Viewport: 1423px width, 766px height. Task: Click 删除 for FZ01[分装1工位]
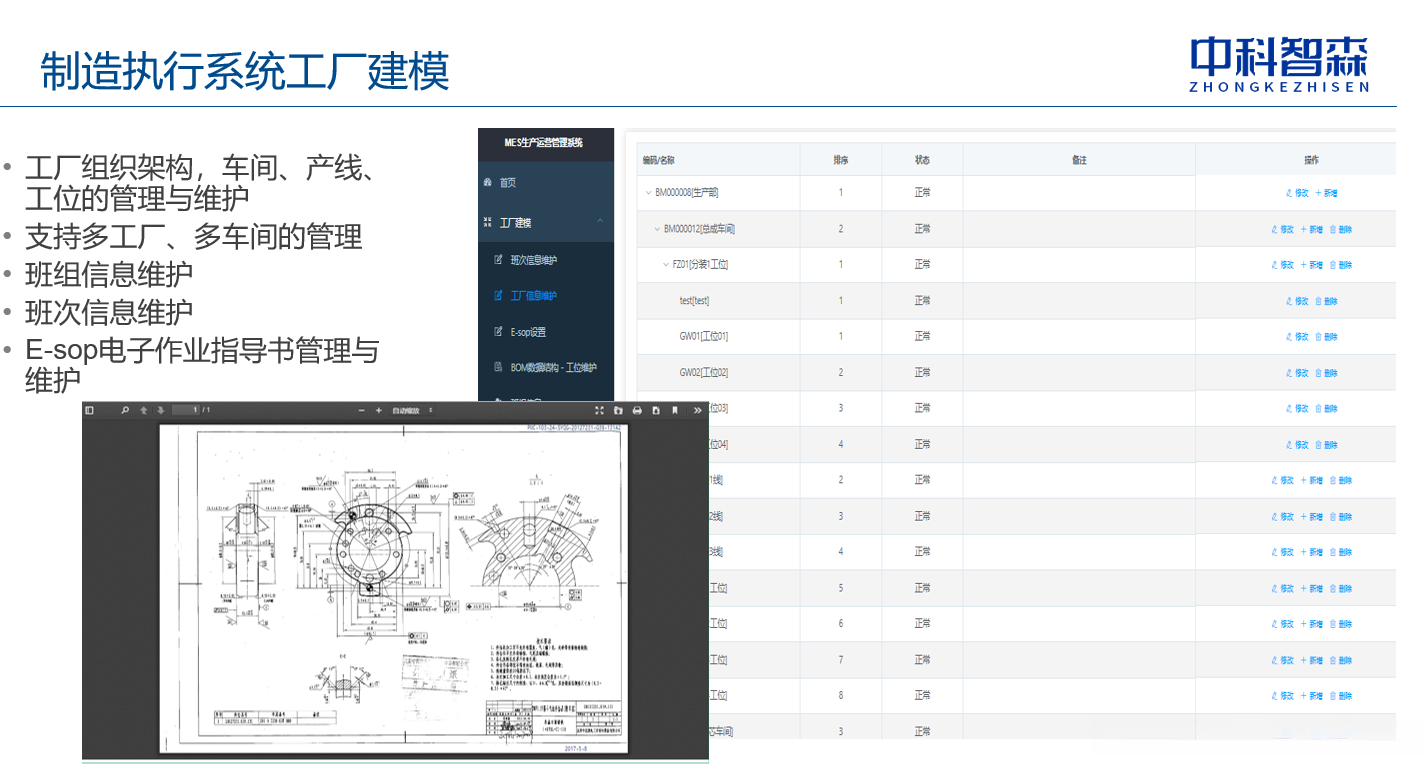click(1341, 265)
